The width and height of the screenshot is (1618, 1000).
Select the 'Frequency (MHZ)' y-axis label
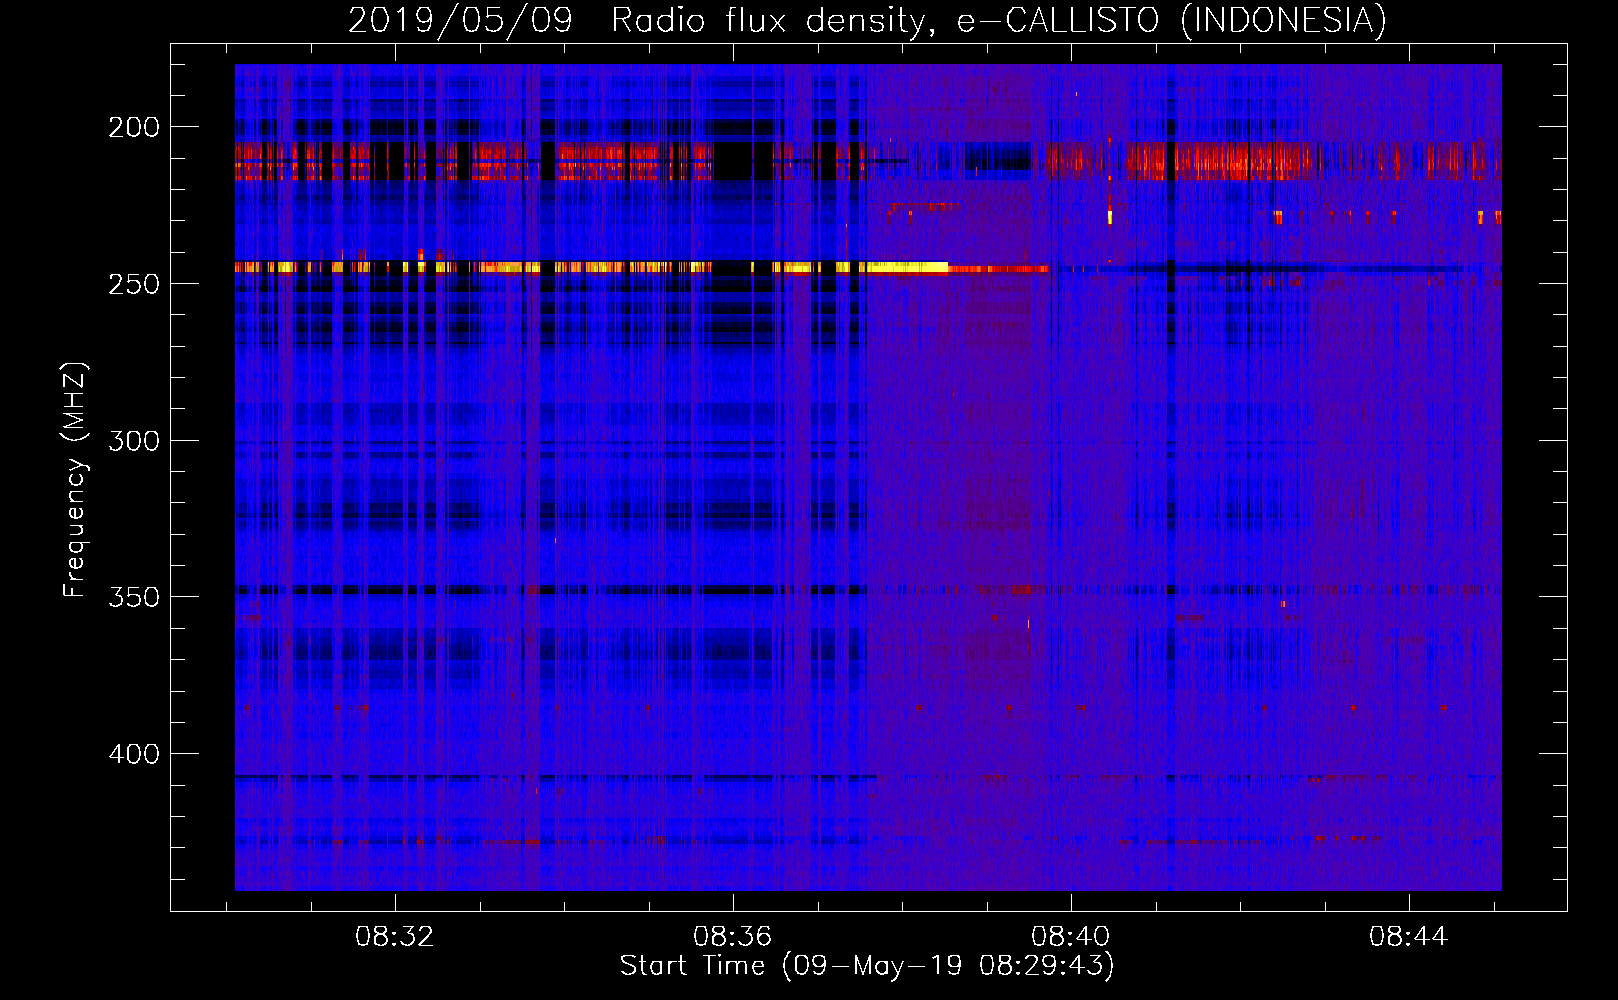tap(75, 480)
